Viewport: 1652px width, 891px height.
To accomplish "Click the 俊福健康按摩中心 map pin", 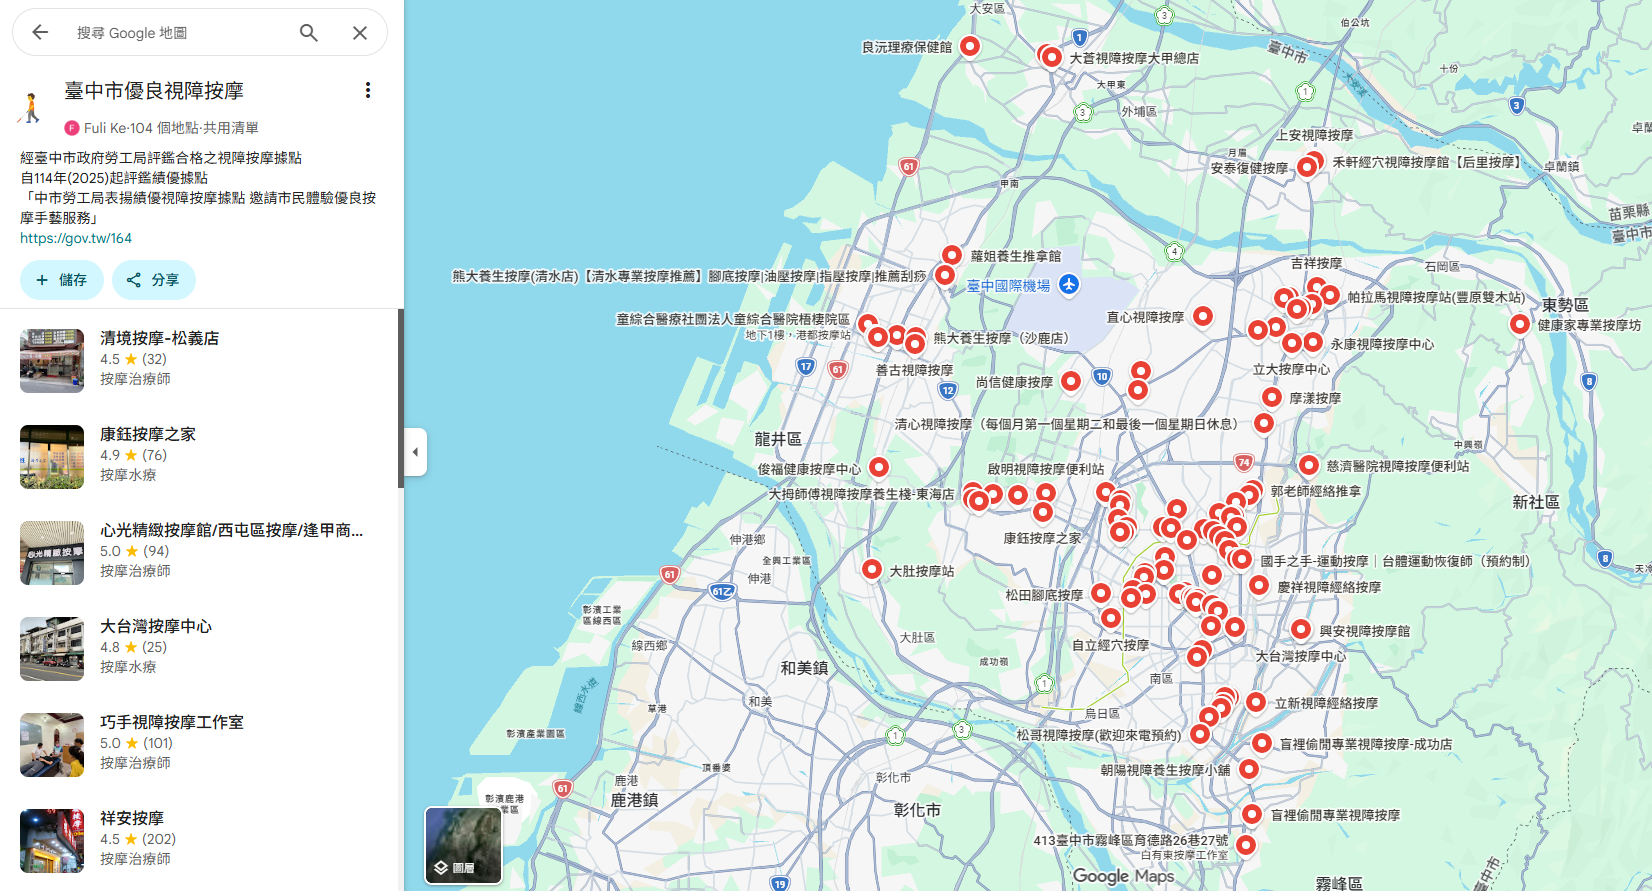I will (x=878, y=467).
